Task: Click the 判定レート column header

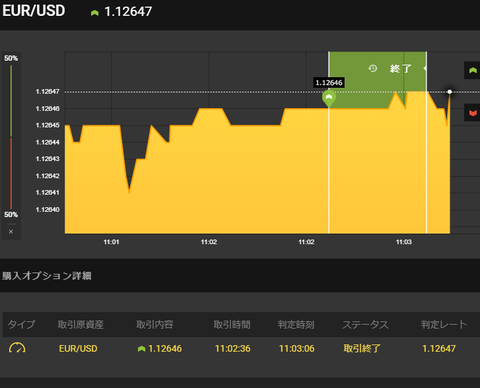Action: [444, 324]
